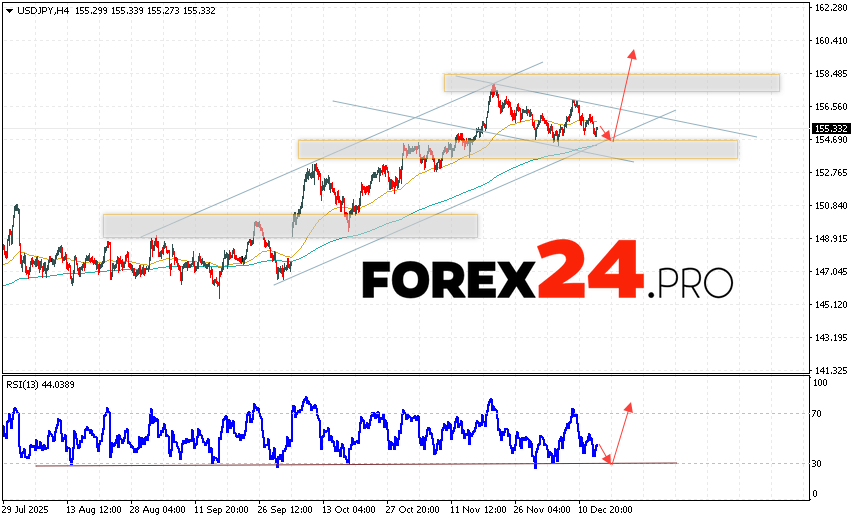The height and width of the screenshot is (521, 855).
Task: Click the red upward arrowhead in RSI panel
Action: (x=629, y=405)
